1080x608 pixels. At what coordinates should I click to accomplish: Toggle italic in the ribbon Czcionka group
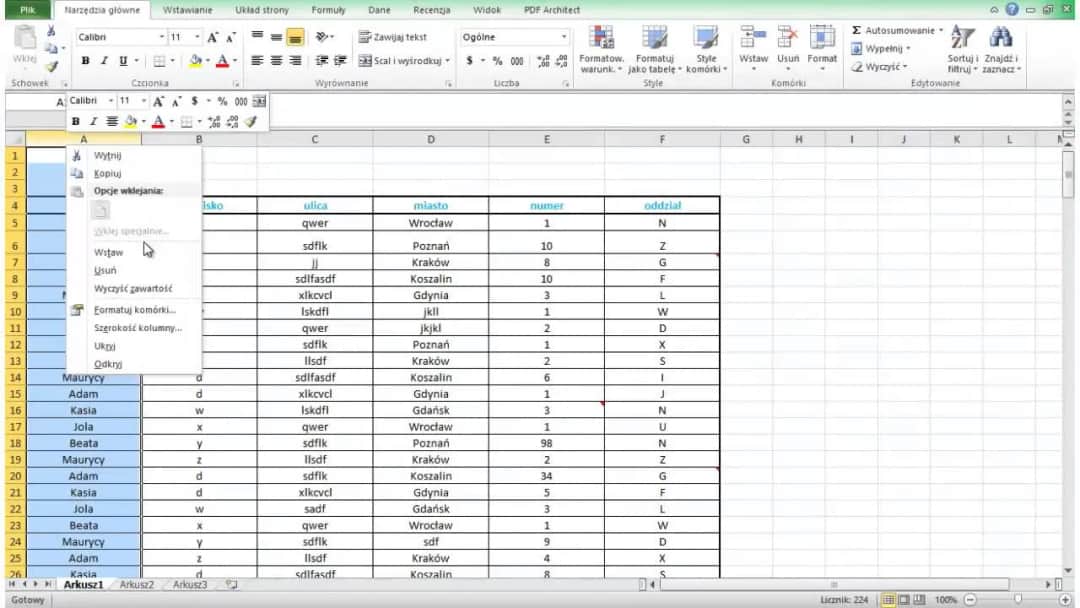click(x=103, y=60)
